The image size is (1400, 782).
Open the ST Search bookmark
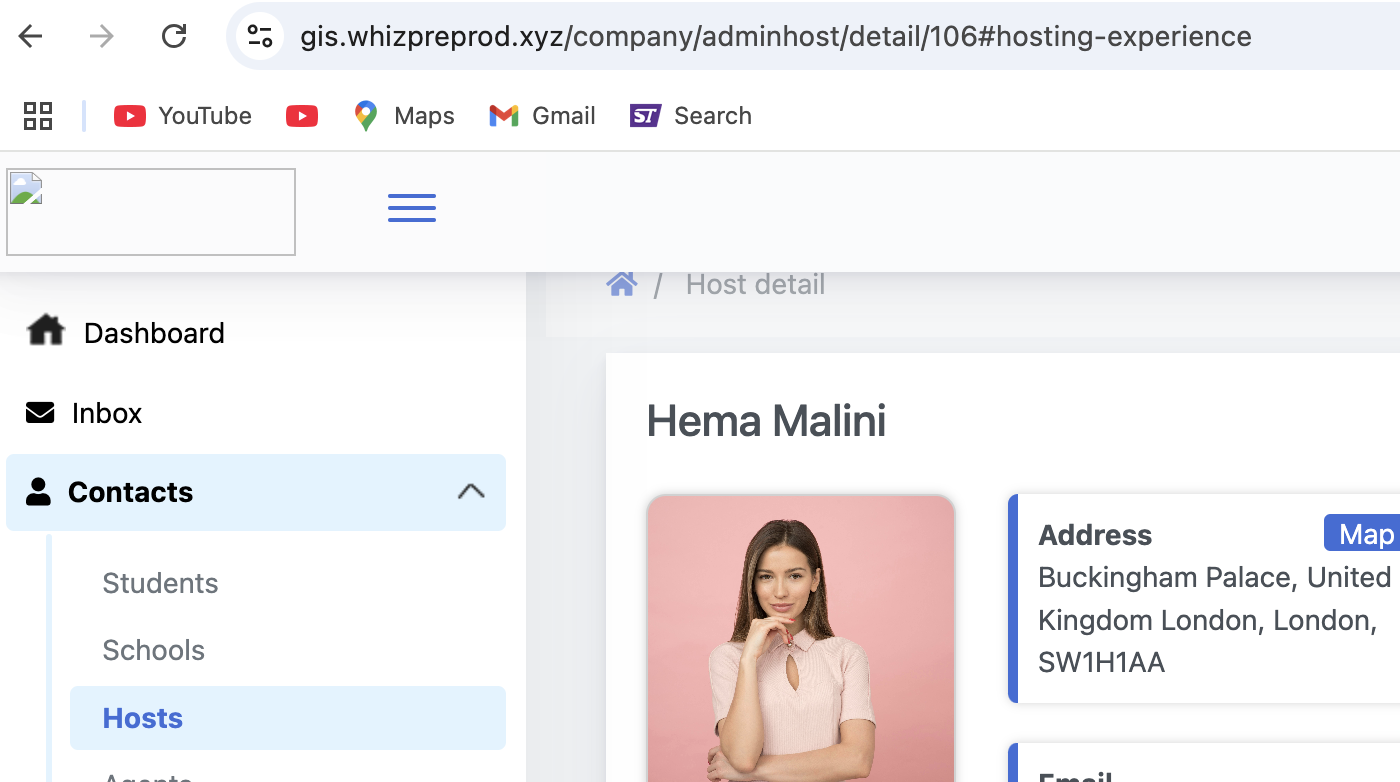(690, 116)
